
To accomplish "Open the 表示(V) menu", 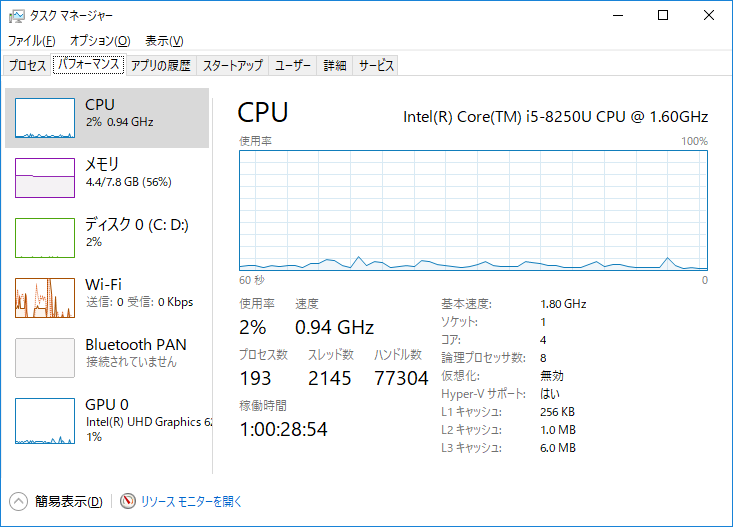I will coord(164,41).
